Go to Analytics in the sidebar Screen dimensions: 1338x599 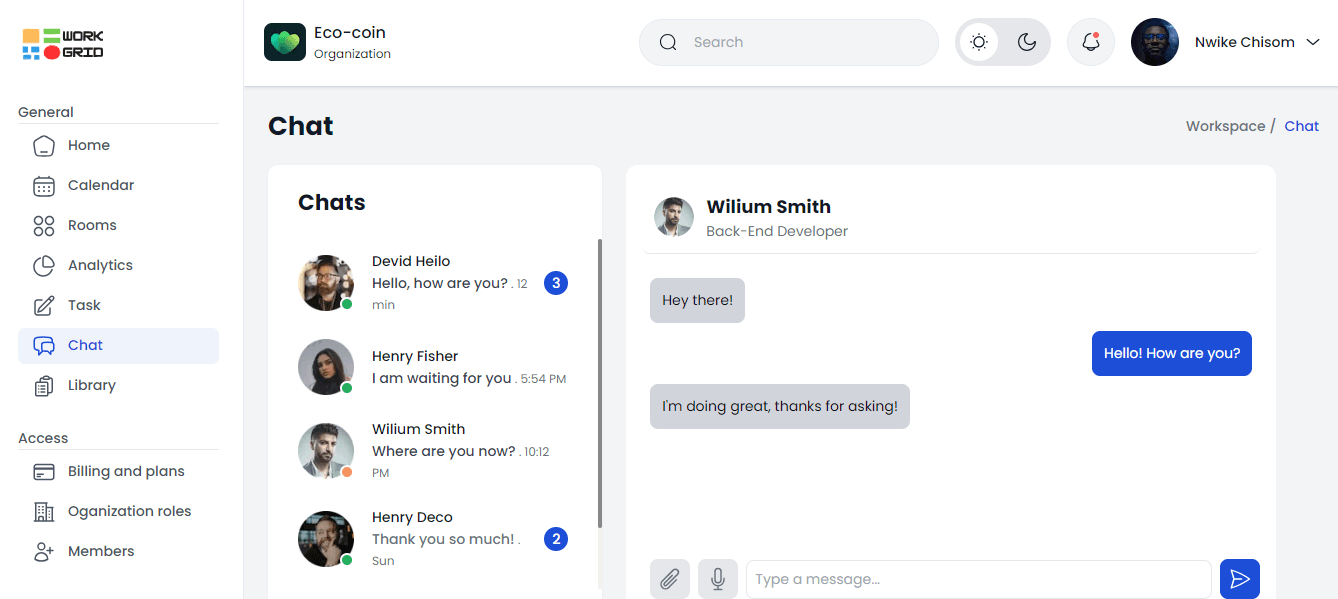click(x=100, y=265)
